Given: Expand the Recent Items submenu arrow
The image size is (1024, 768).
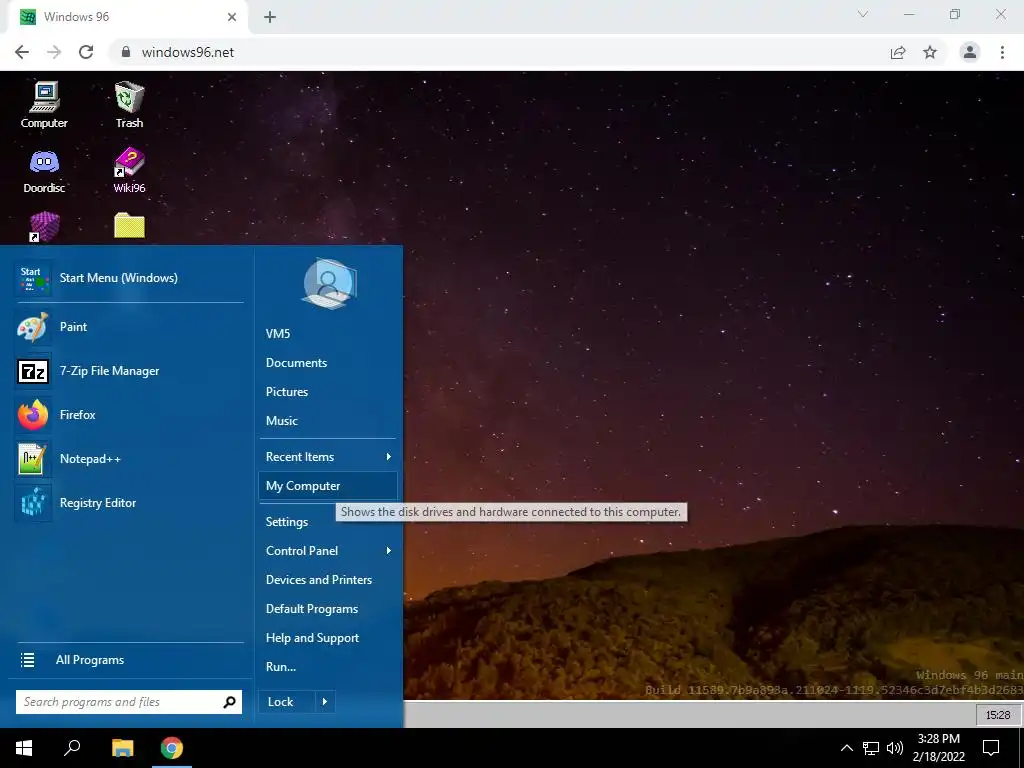Looking at the screenshot, I should (388, 456).
